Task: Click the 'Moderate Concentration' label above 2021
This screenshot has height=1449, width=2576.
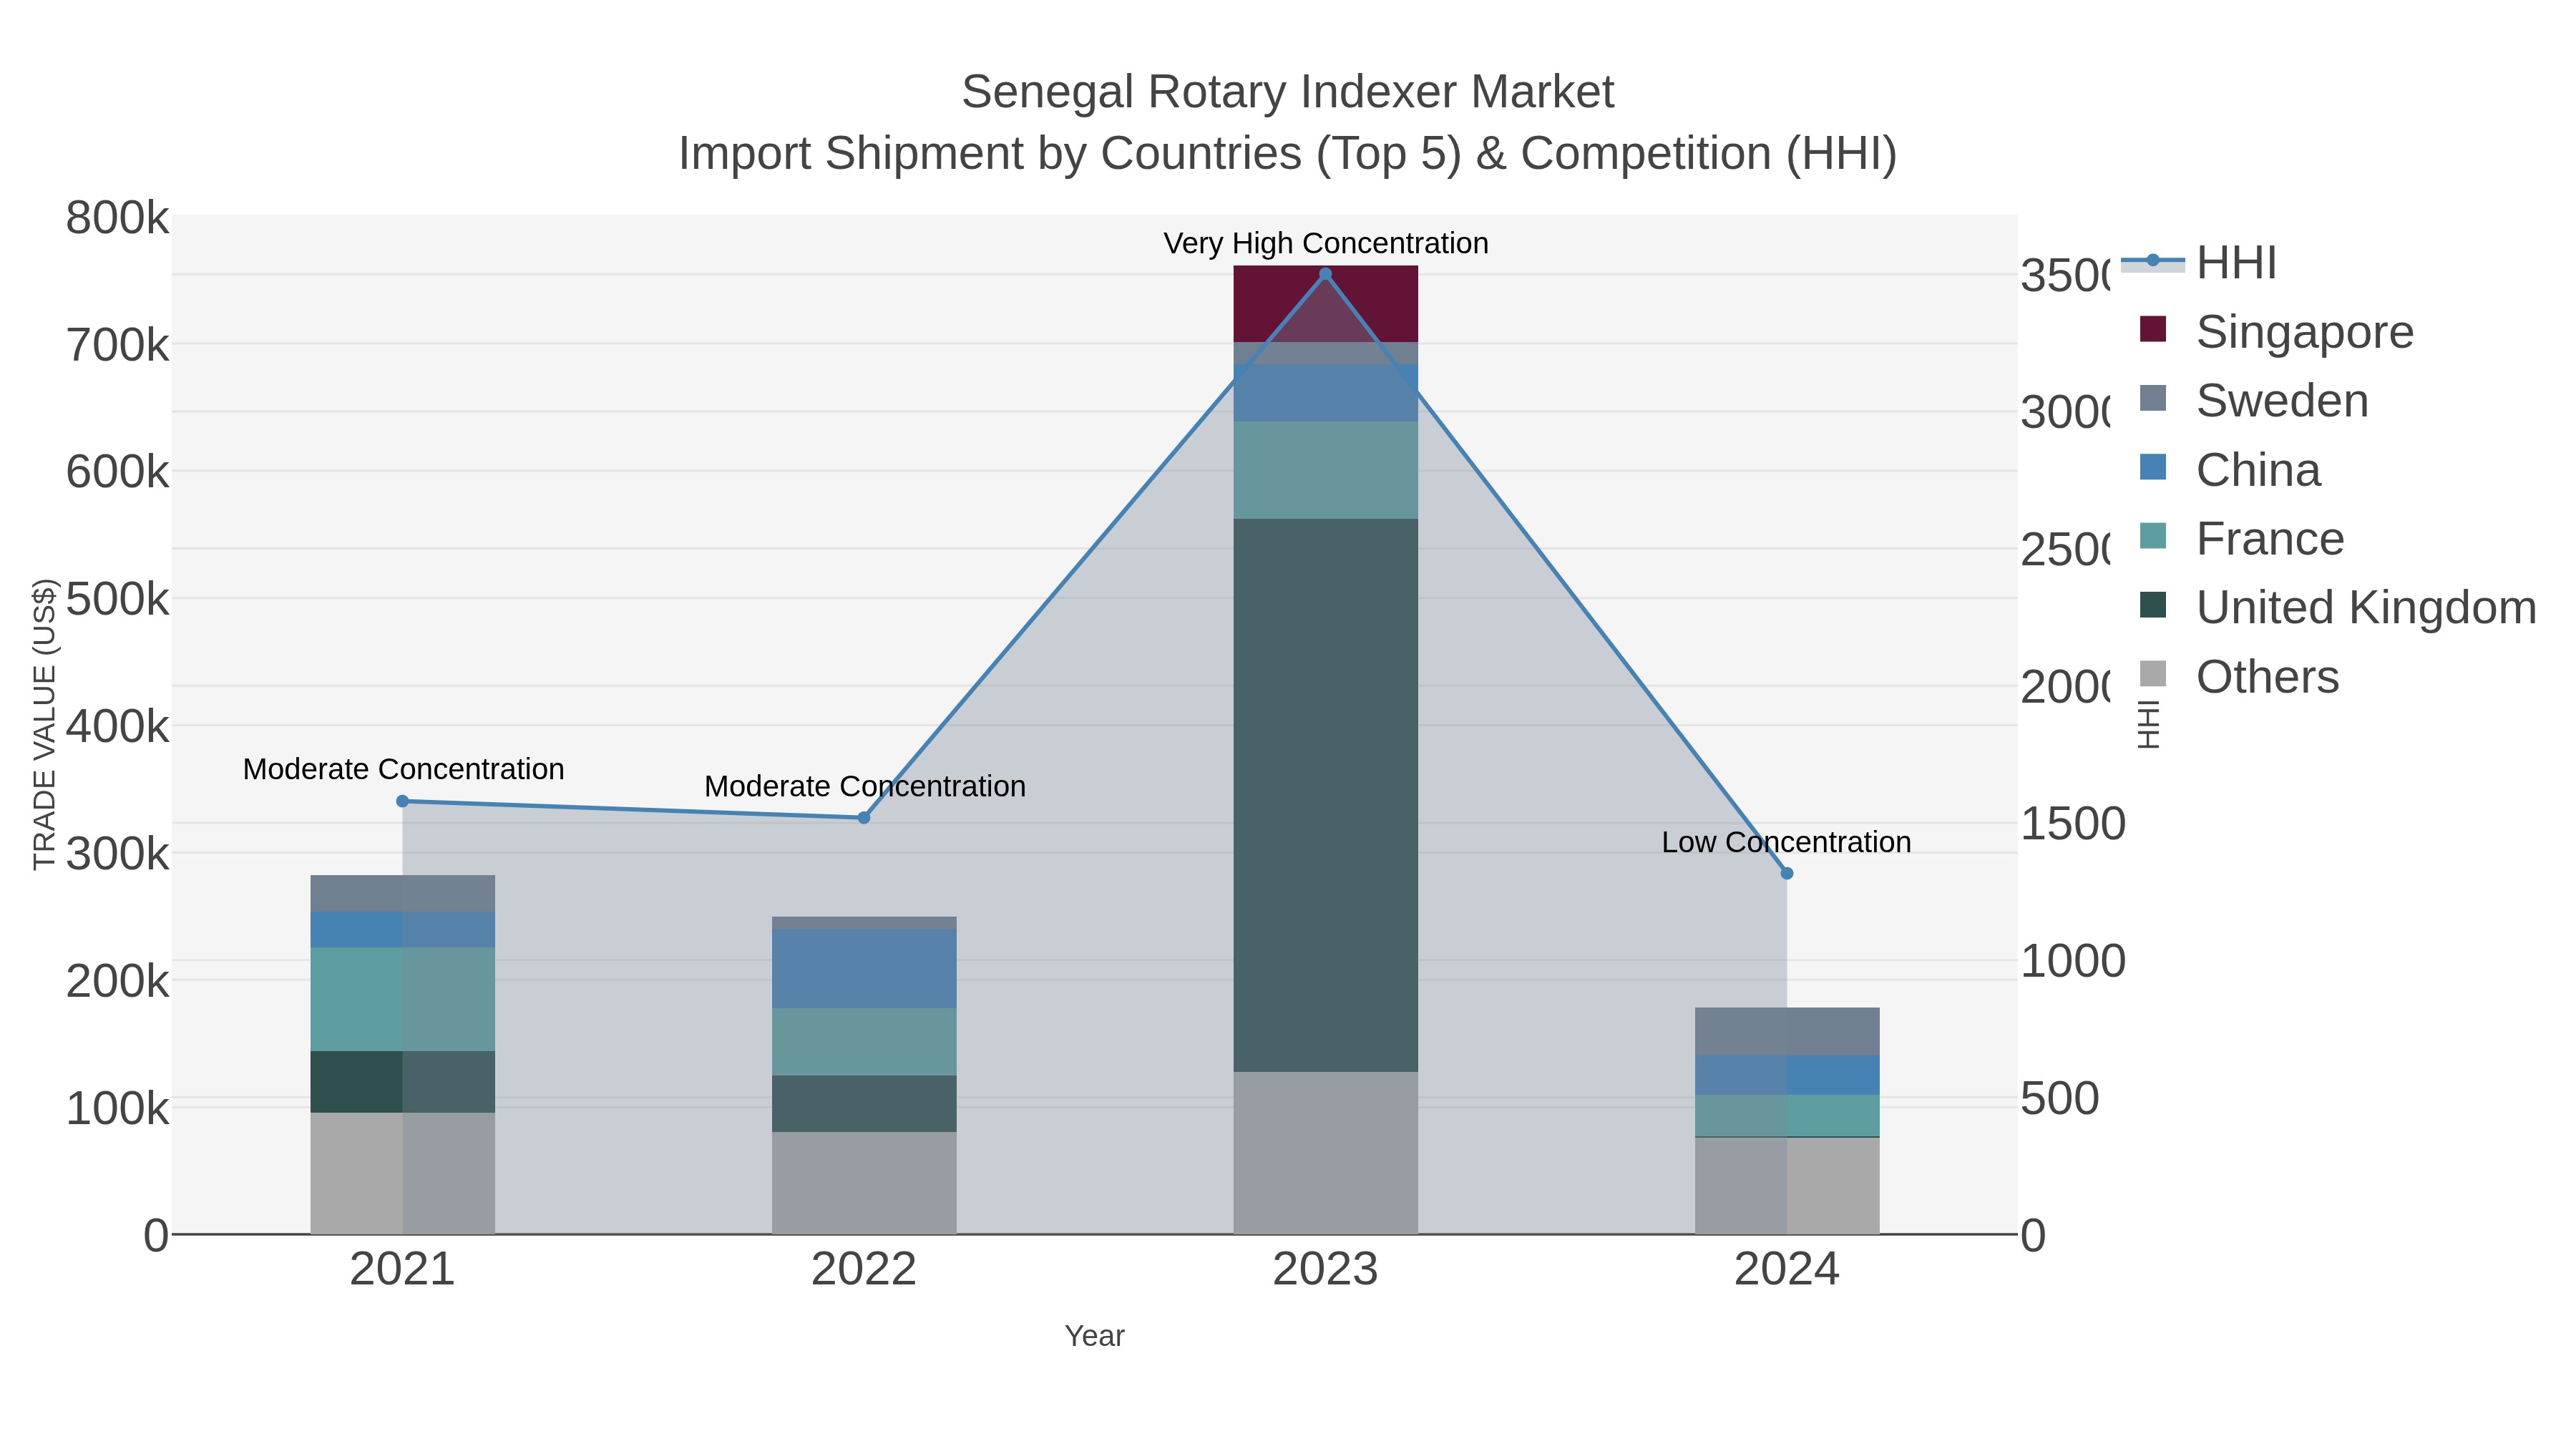Action: click(403, 769)
